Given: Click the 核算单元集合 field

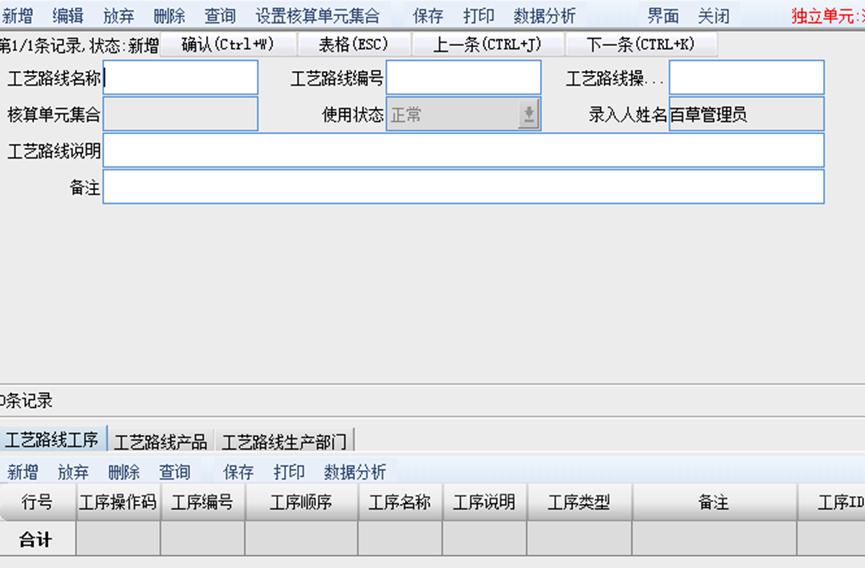Looking at the screenshot, I should coord(180,114).
